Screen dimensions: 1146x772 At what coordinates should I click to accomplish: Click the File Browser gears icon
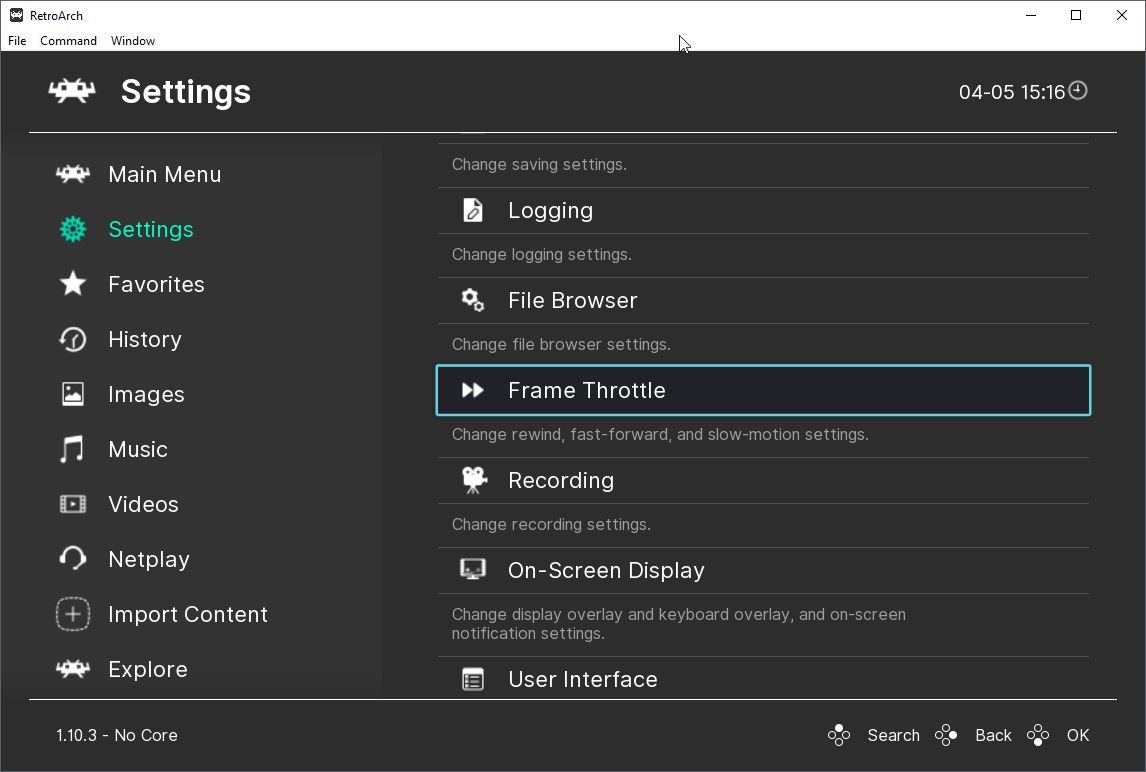click(x=473, y=300)
